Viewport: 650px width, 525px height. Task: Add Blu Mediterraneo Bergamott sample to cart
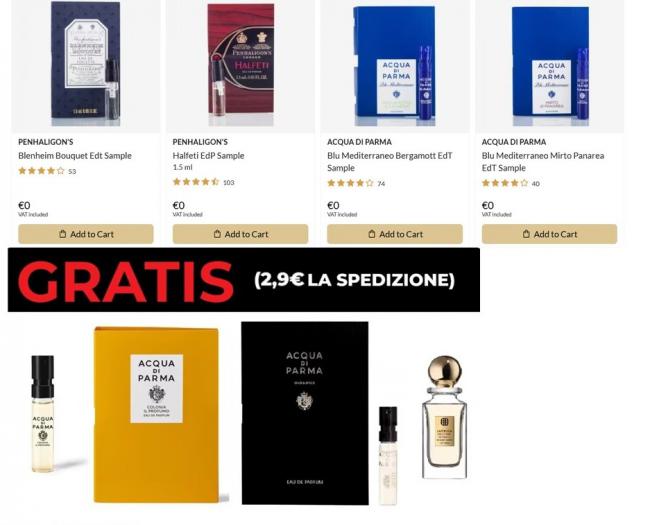click(395, 234)
